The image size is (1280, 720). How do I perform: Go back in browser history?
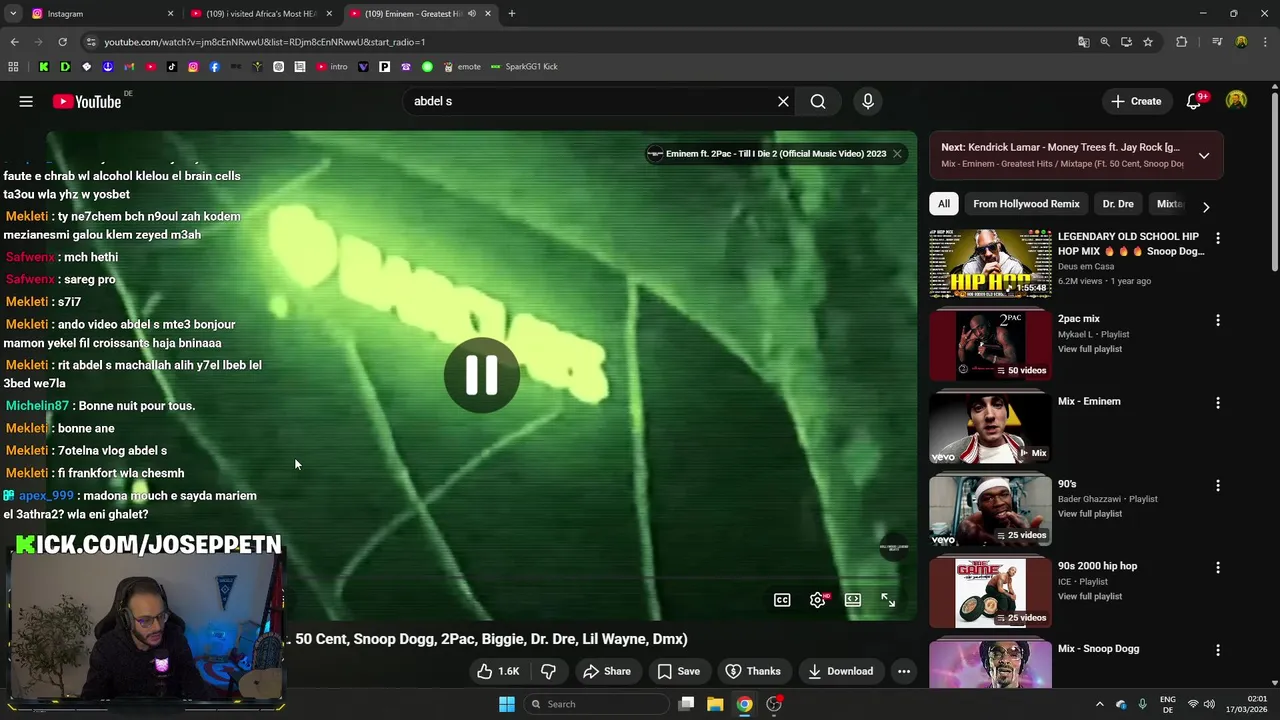pyautogui.click(x=14, y=42)
